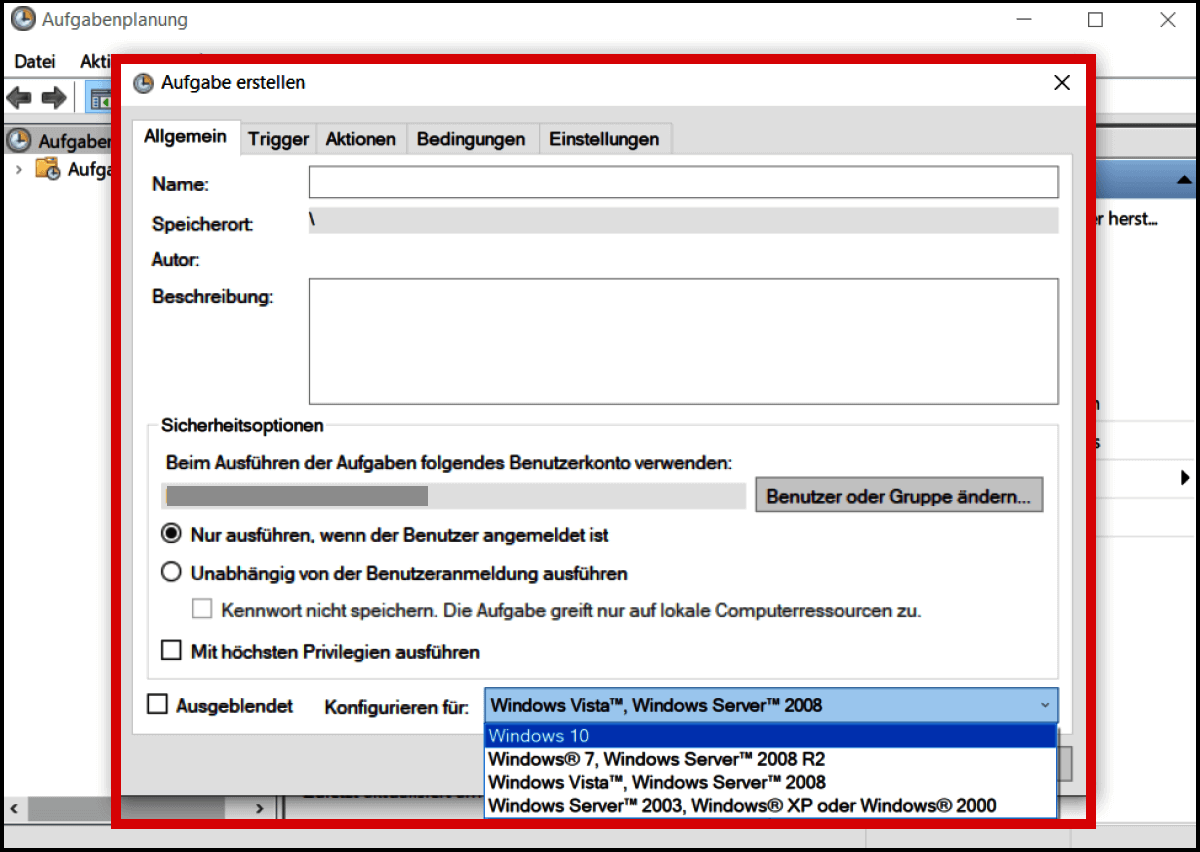Enable the Ausgeblendet checkbox
This screenshot has width=1200, height=852.
156,704
